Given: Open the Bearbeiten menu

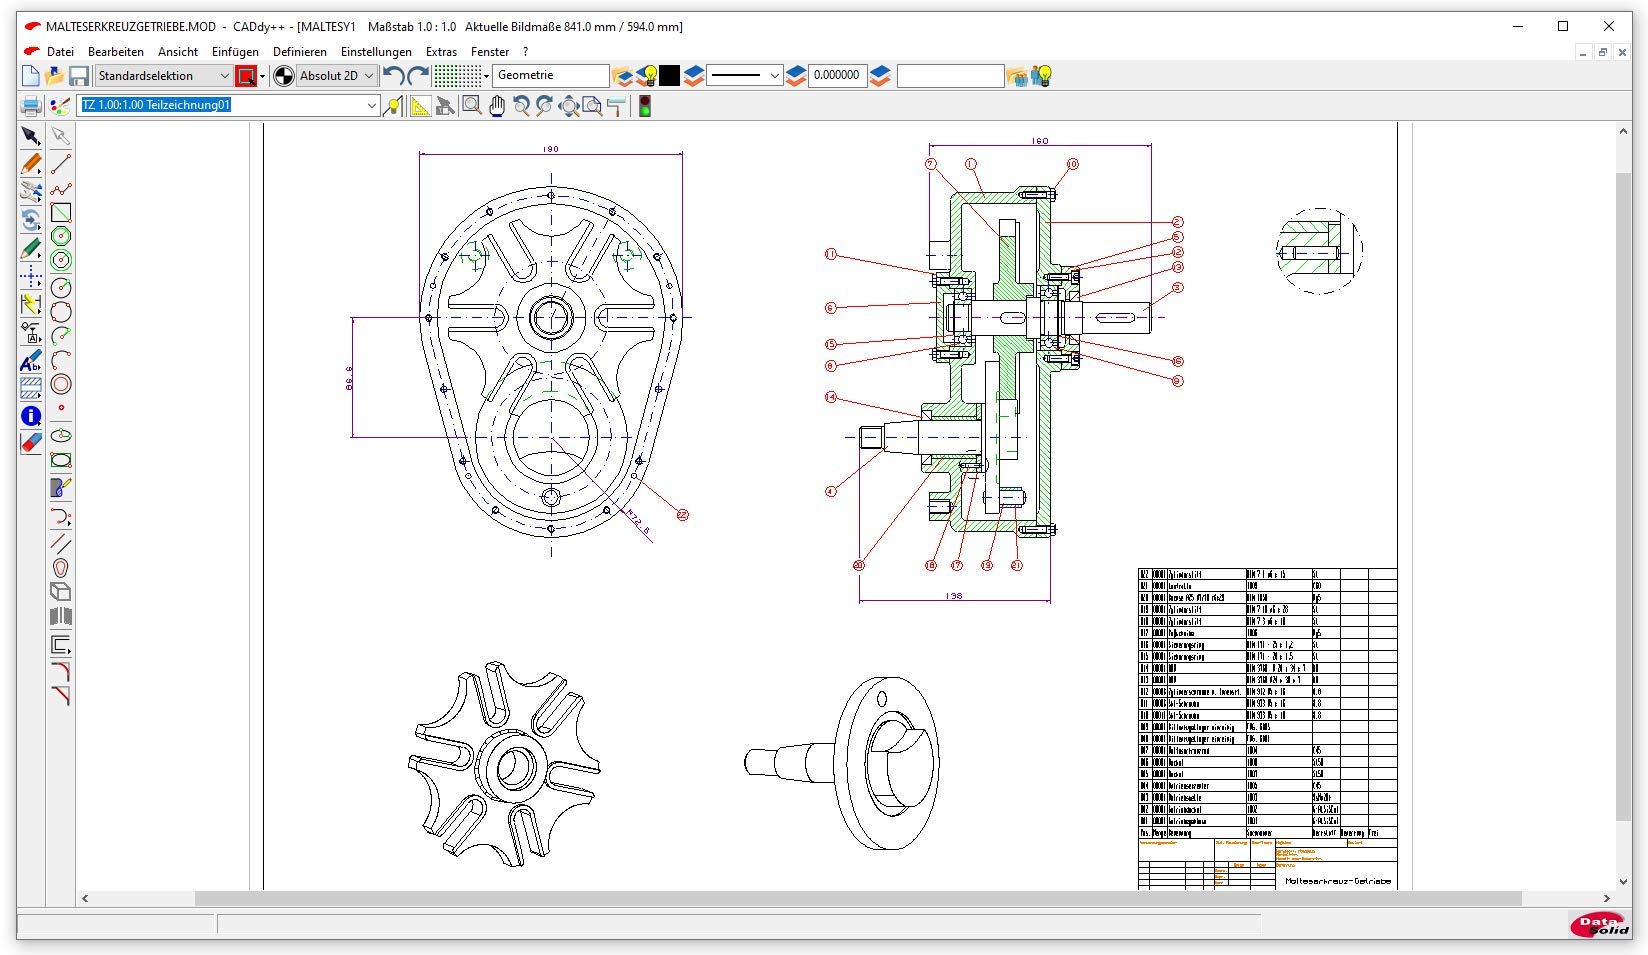Looking at the screenshot, I should tap(116, 51).
